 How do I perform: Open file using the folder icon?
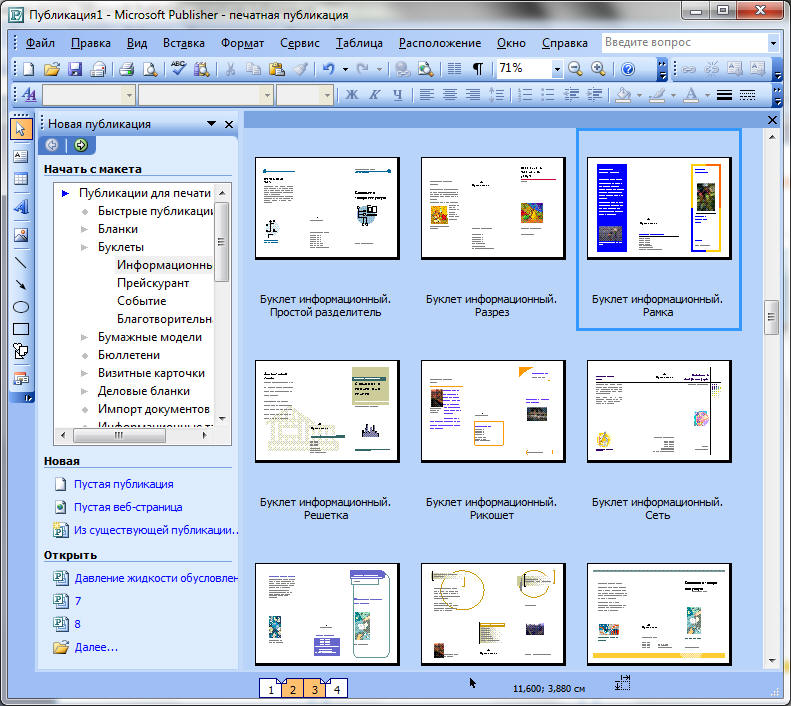click(51, 69)
